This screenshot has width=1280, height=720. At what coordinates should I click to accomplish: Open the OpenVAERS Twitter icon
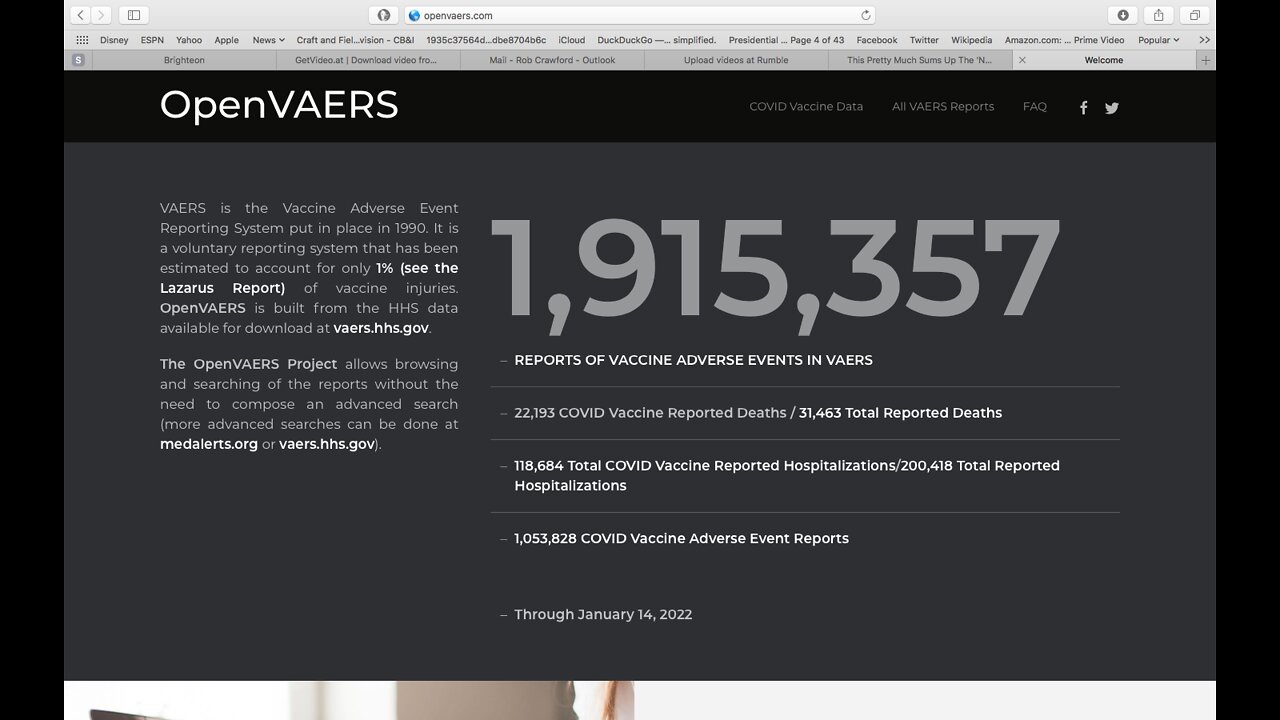pos(1112,108)
